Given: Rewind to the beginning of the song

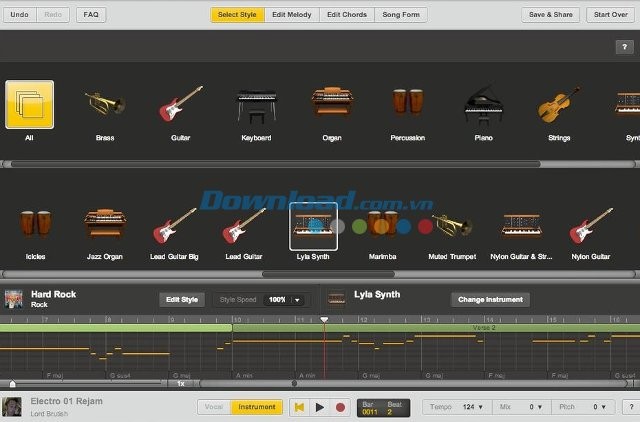Looking at the screenshot, I should point(299,407).
